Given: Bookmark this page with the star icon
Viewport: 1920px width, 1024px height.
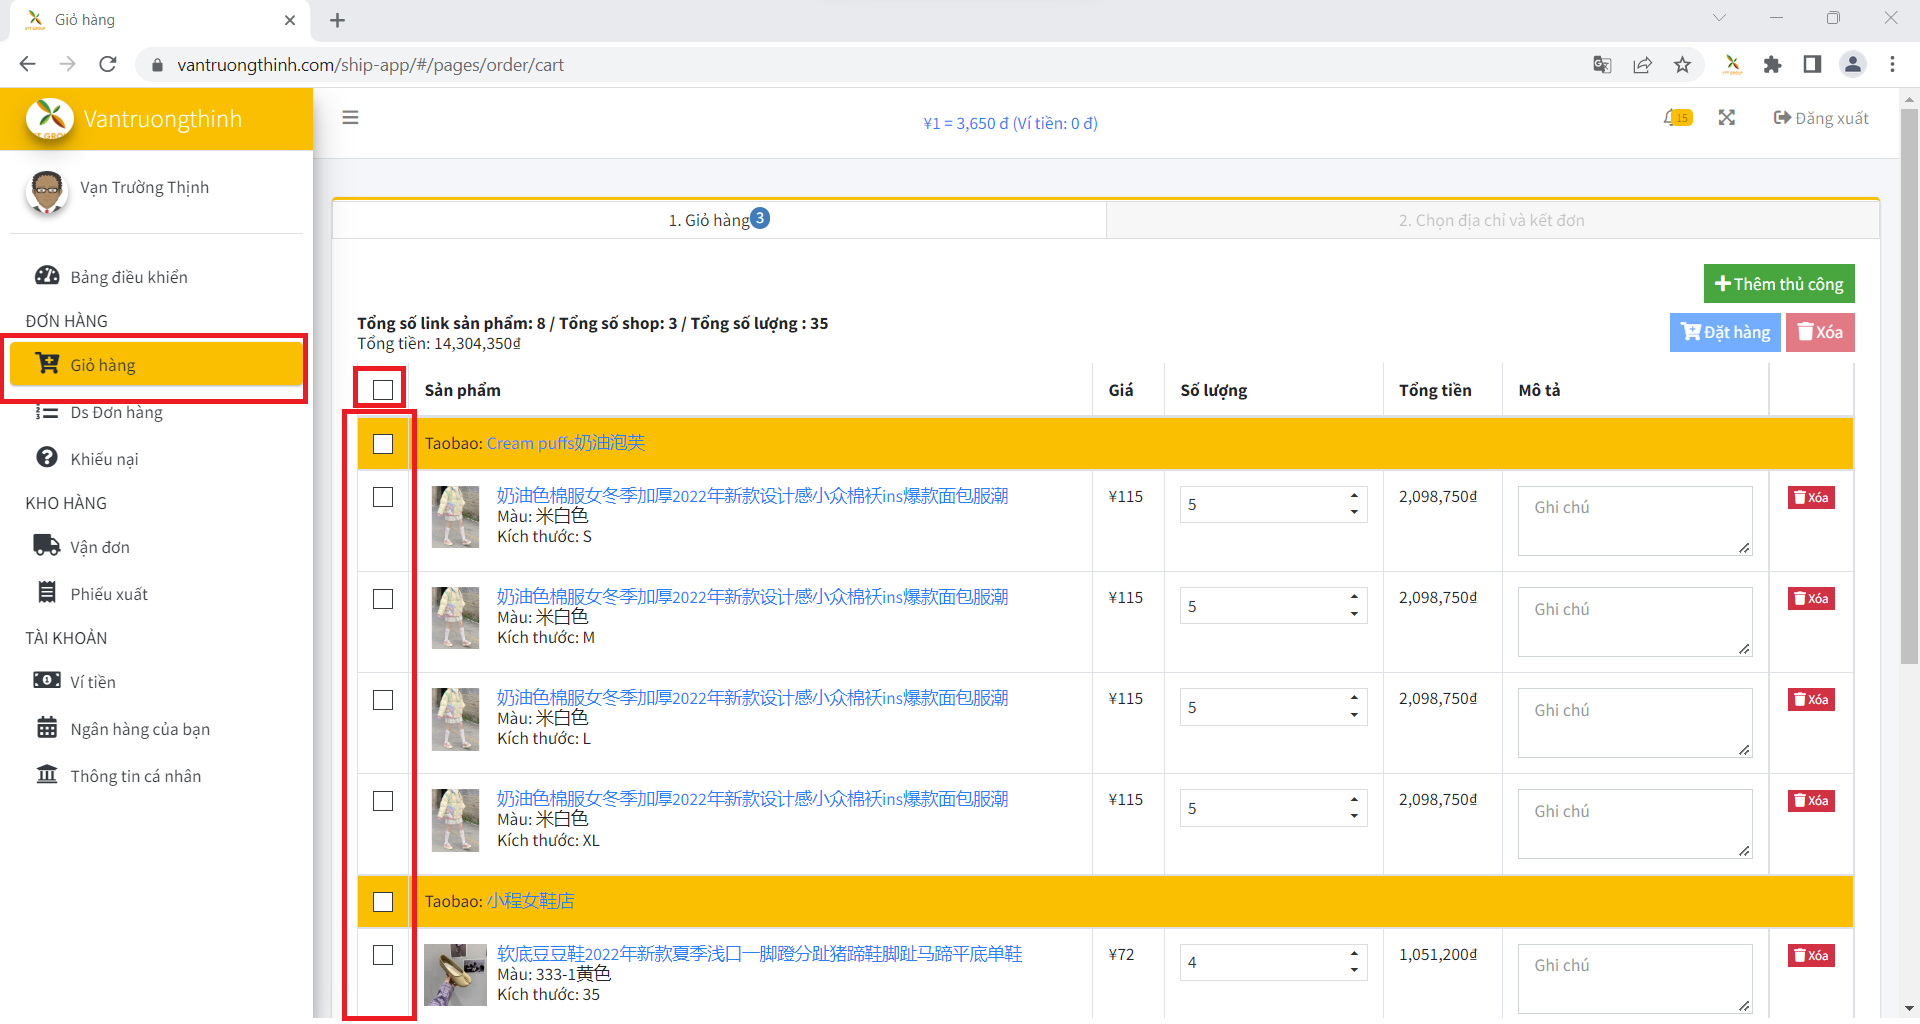Looking at the screenshot, I should click(1683, 64).
